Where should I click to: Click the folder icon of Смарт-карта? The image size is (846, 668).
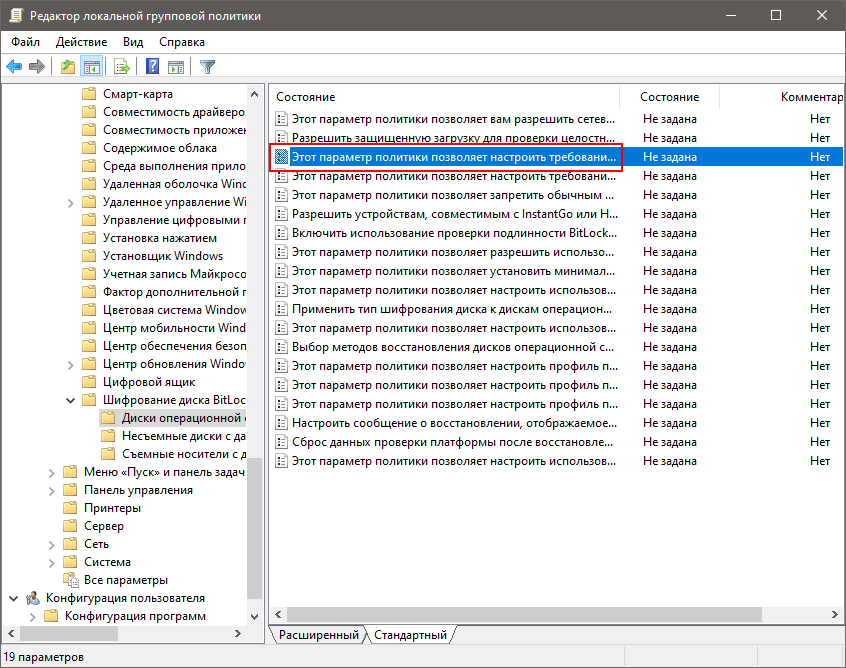(x=89, y=94)
